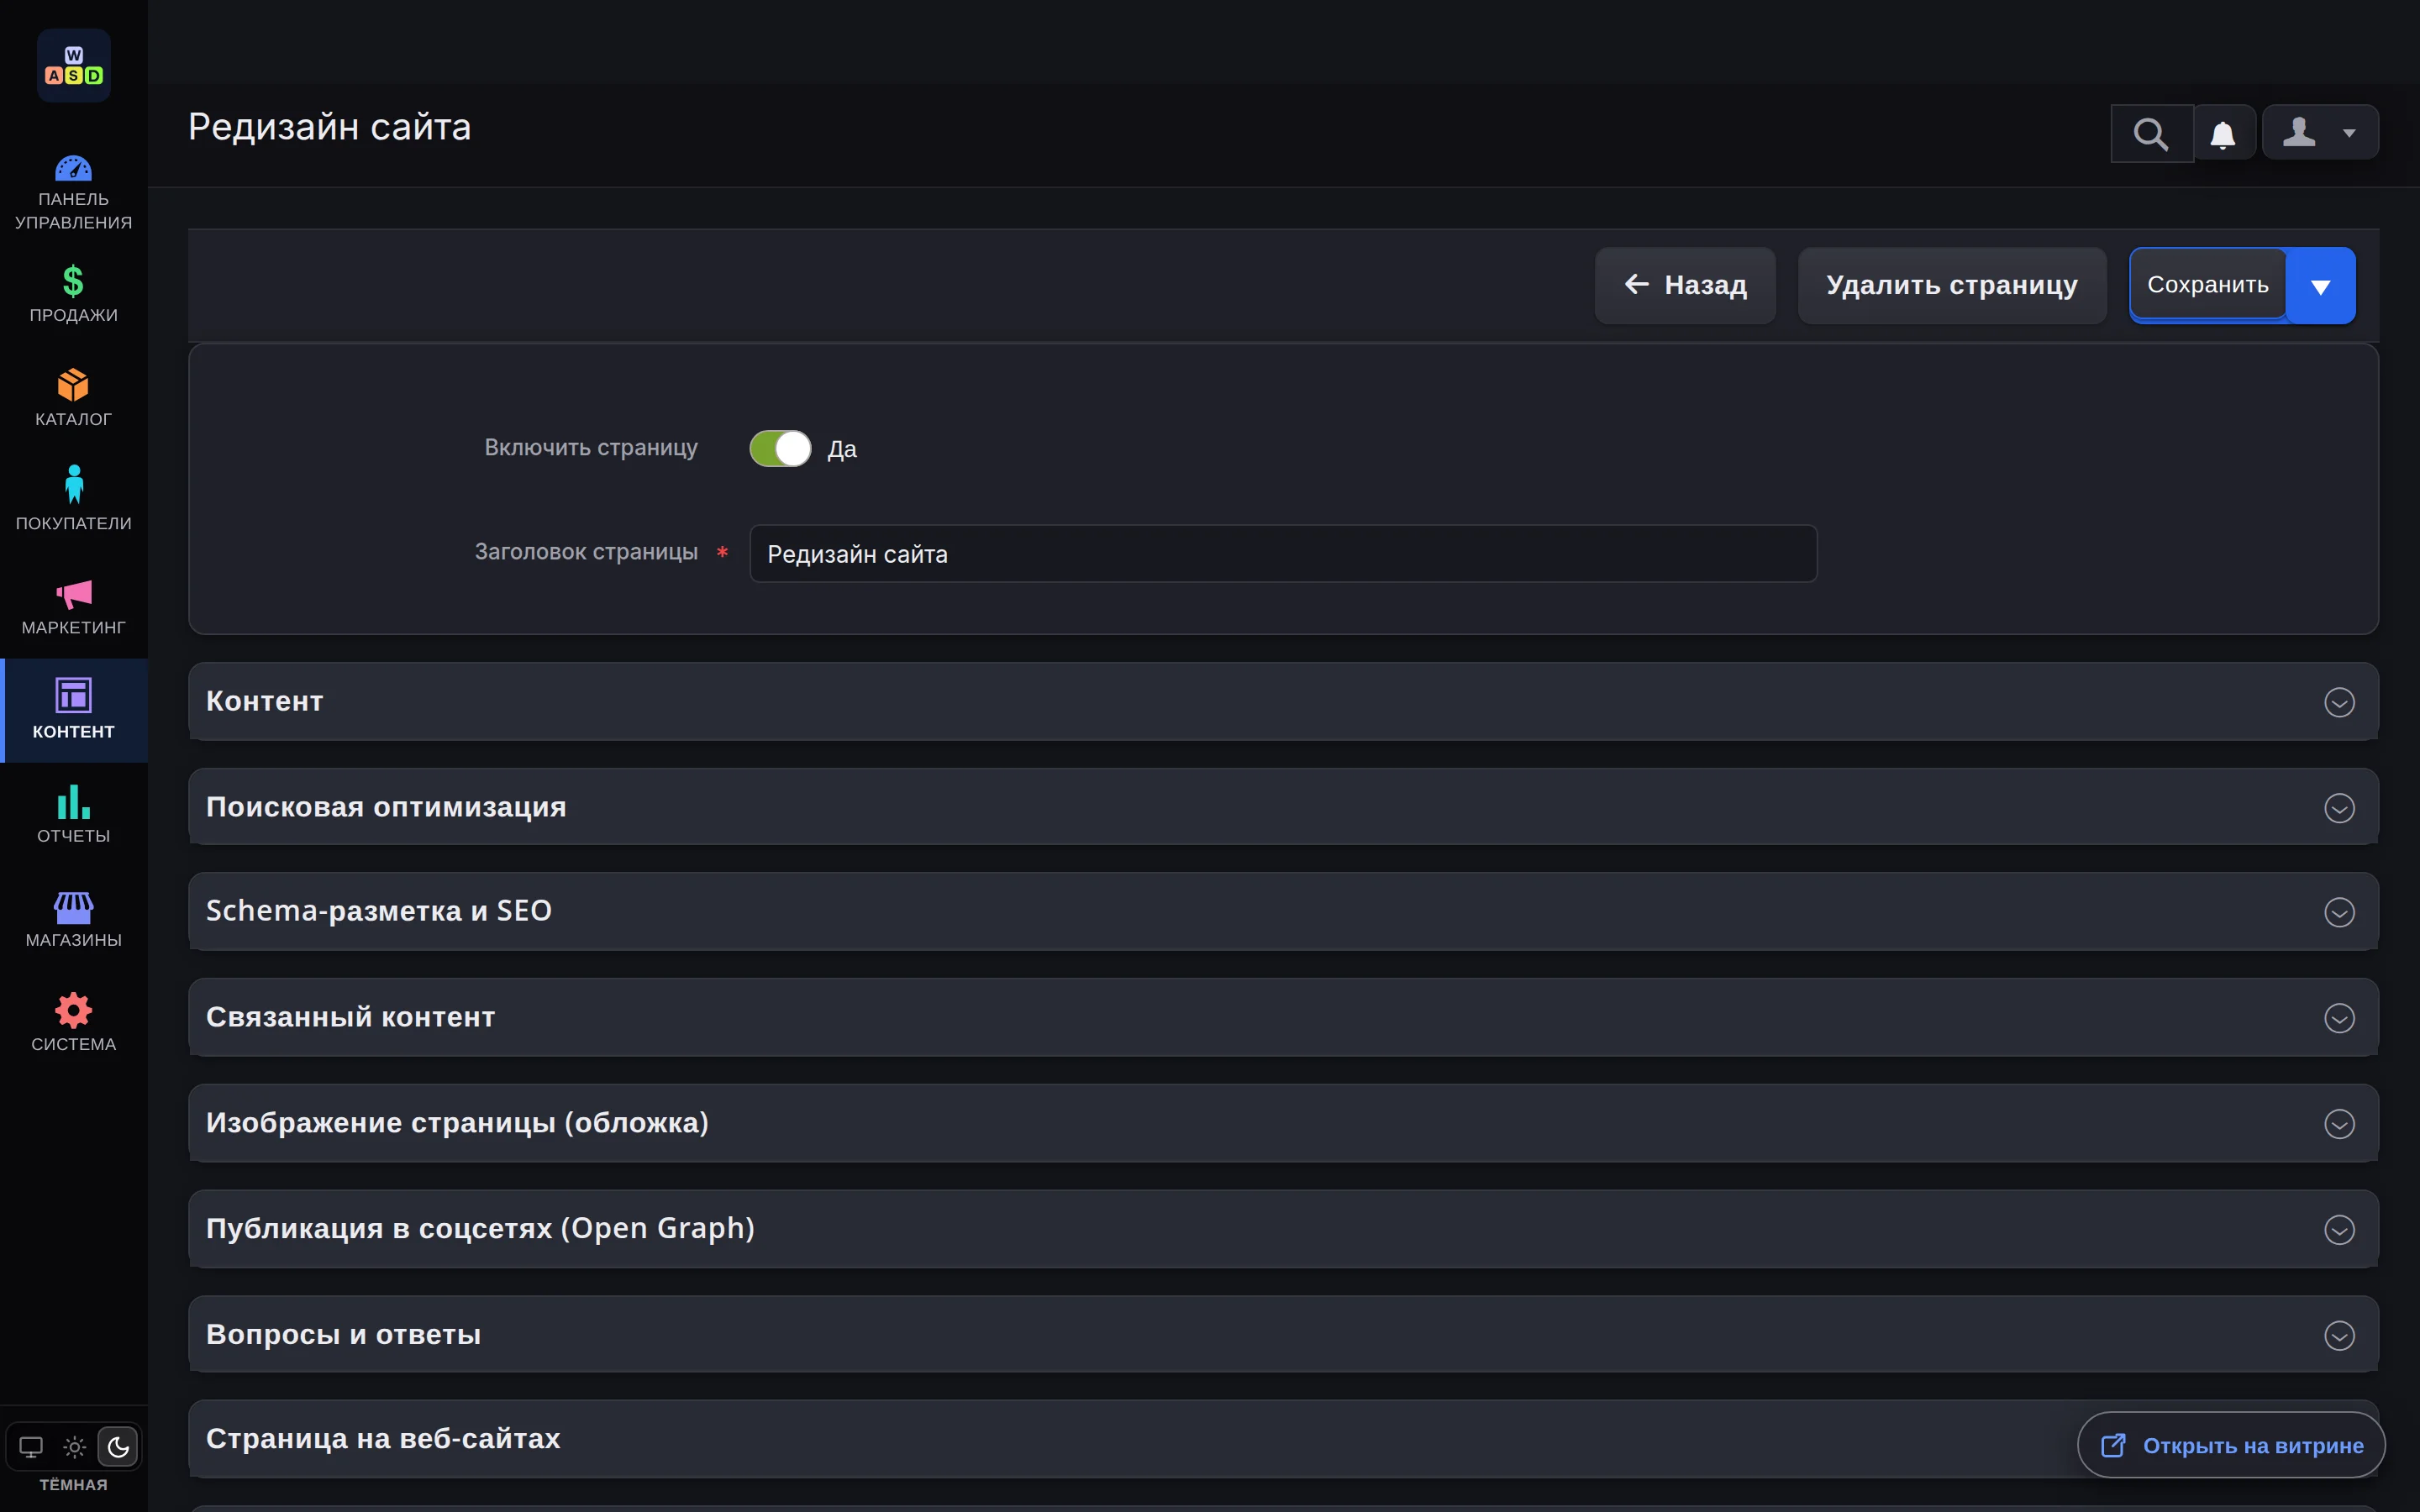This screenshot has width=2420, height=1512.
Task: Open the user account menu
Action: (x=2320, y=132)
